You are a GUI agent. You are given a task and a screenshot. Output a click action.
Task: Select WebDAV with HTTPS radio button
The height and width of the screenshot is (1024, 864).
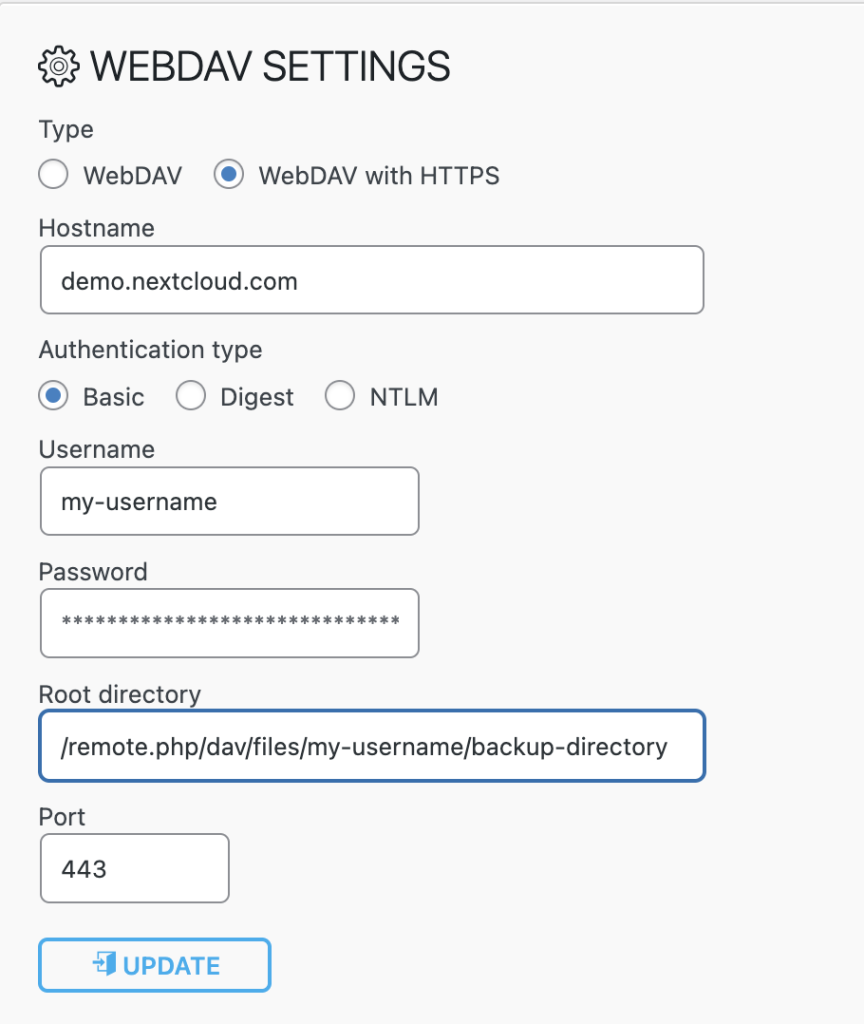tap(229, 174)
